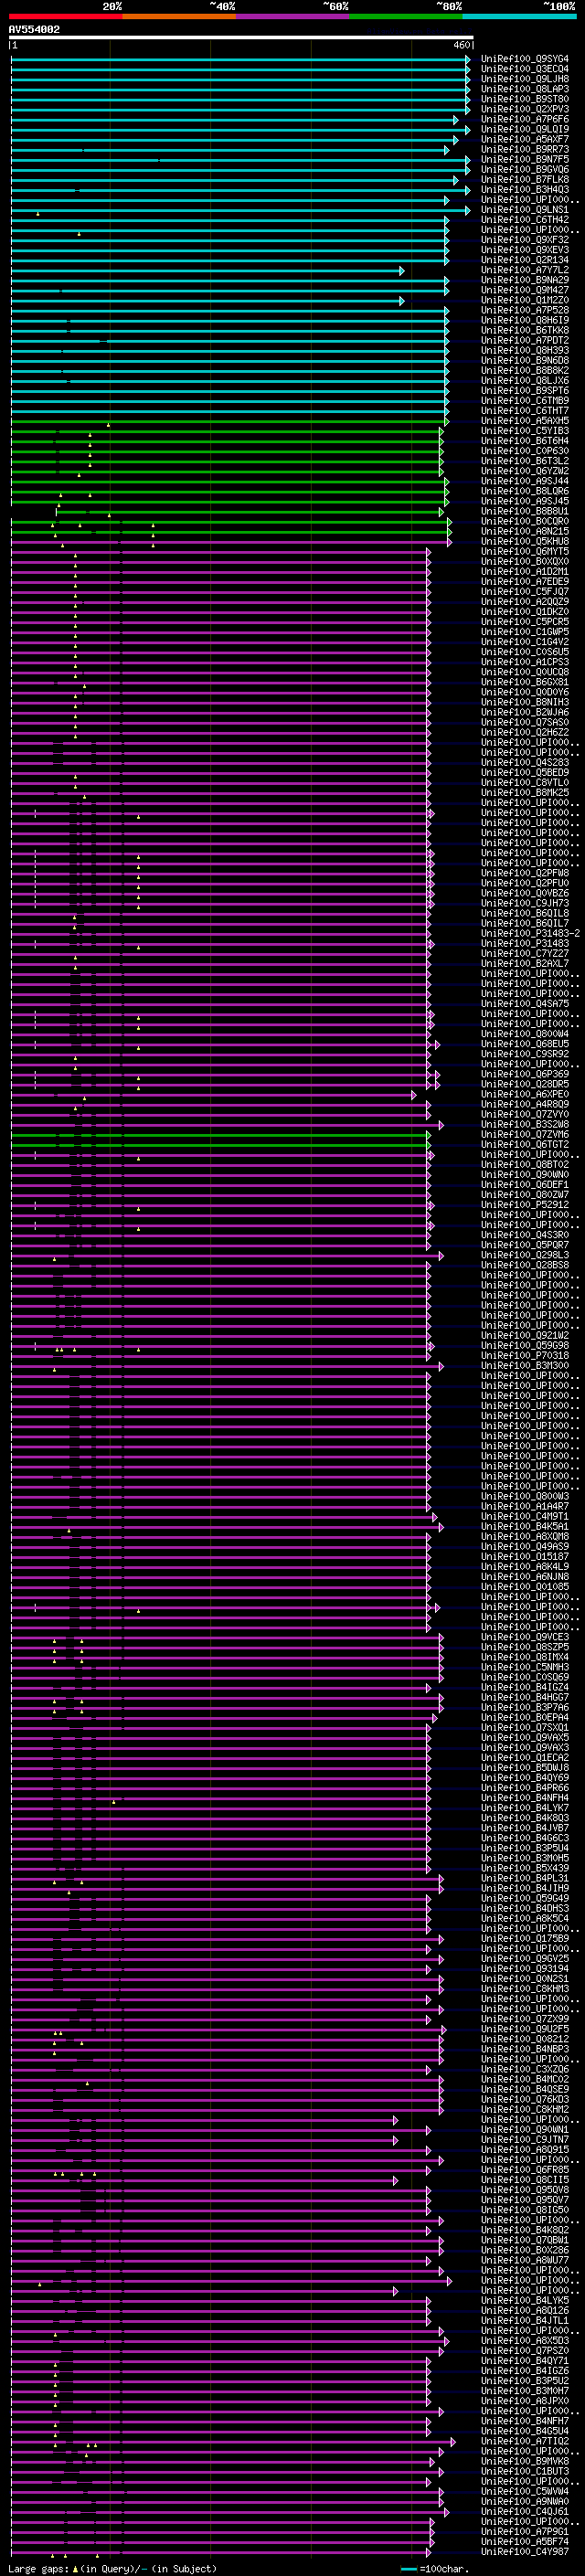
Task: Select the query name AV554002
Action: tap(34, 30)
